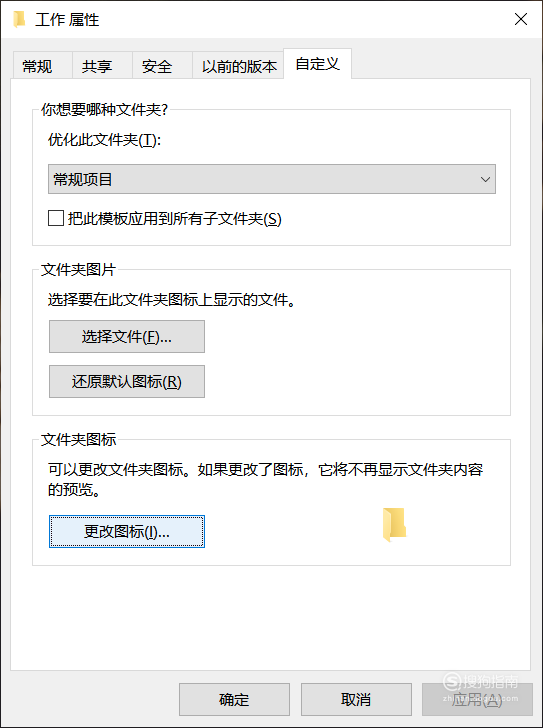Click the 取消 button

[356, 699]
